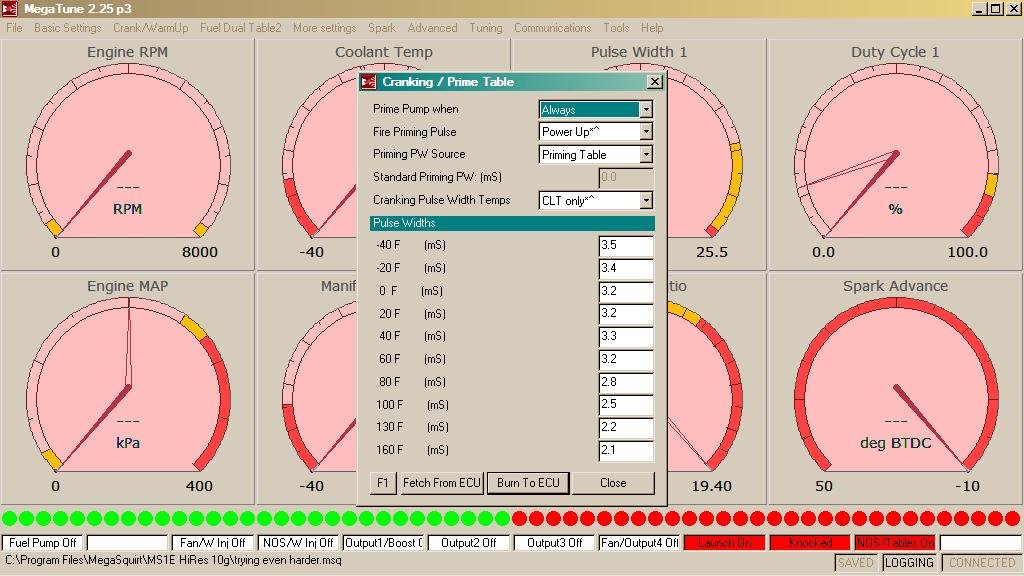Click the LOGGING status indicator
This screenshot has width=1024, height=576.
coord(909,562)
